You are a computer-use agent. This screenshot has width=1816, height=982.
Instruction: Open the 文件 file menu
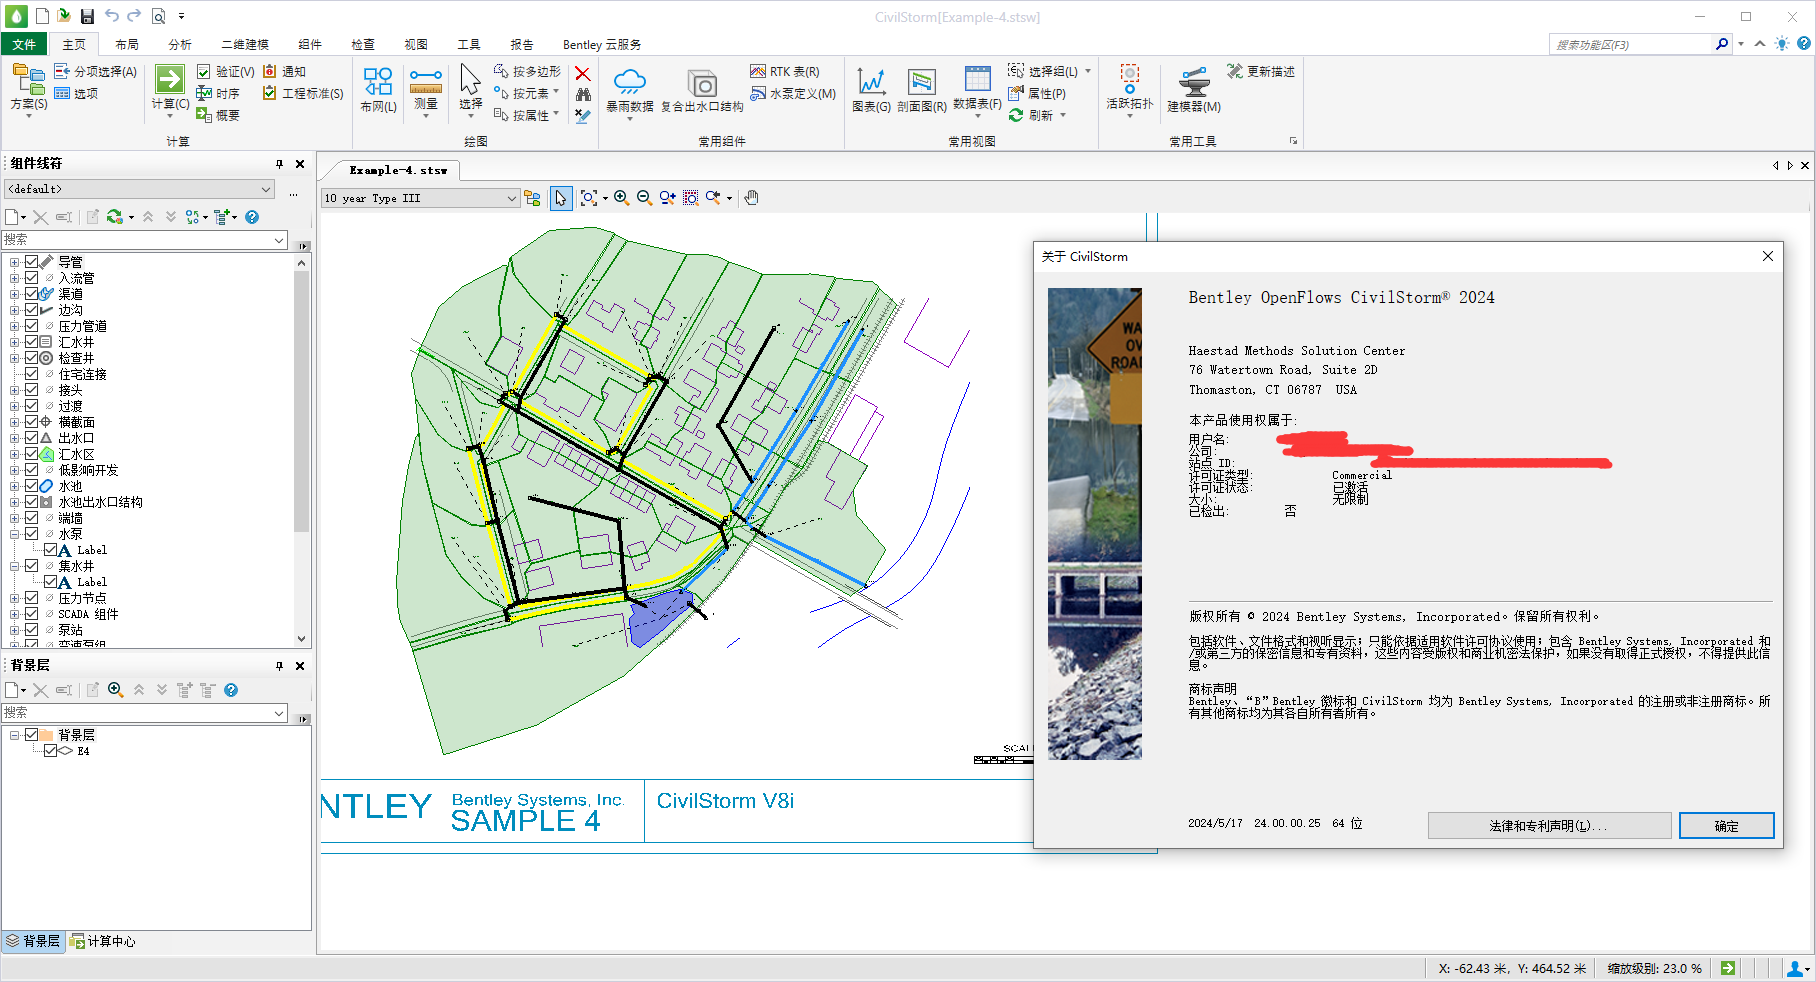[x=24, y=44]
